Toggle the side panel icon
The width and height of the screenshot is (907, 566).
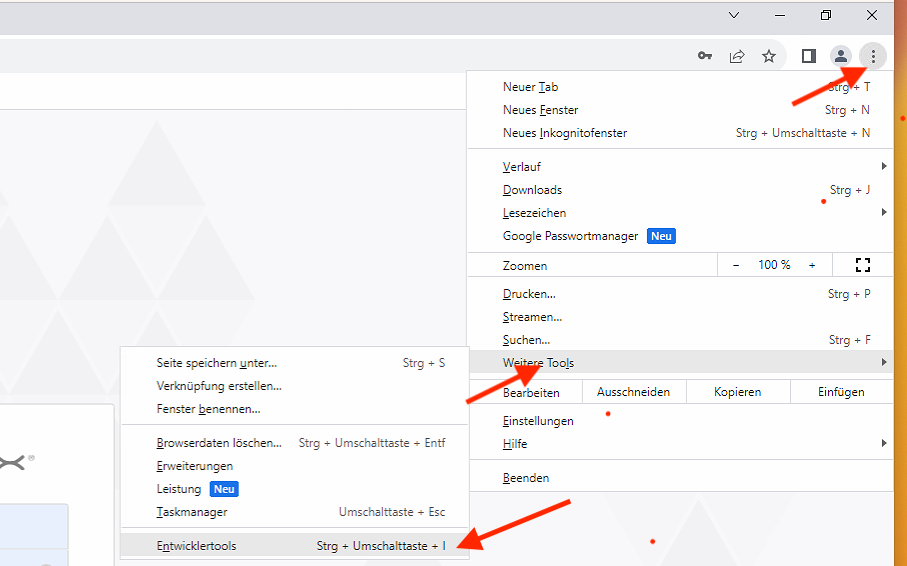(809, 56)
